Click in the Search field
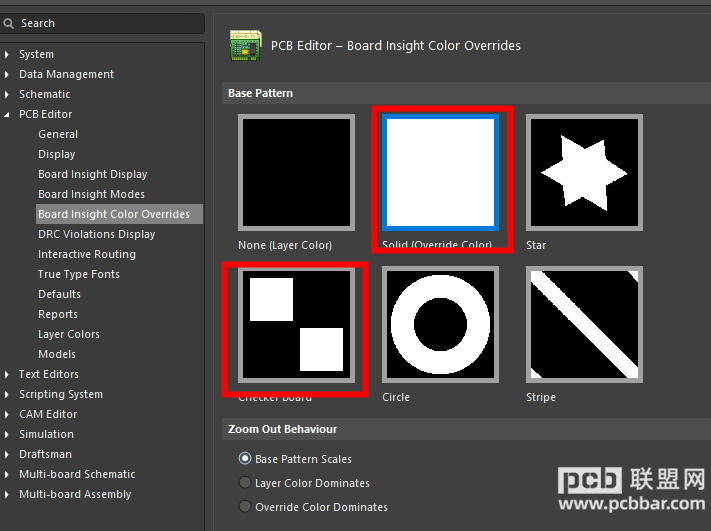711x531 pixels. pyautogui.click(x=102, y=23)
